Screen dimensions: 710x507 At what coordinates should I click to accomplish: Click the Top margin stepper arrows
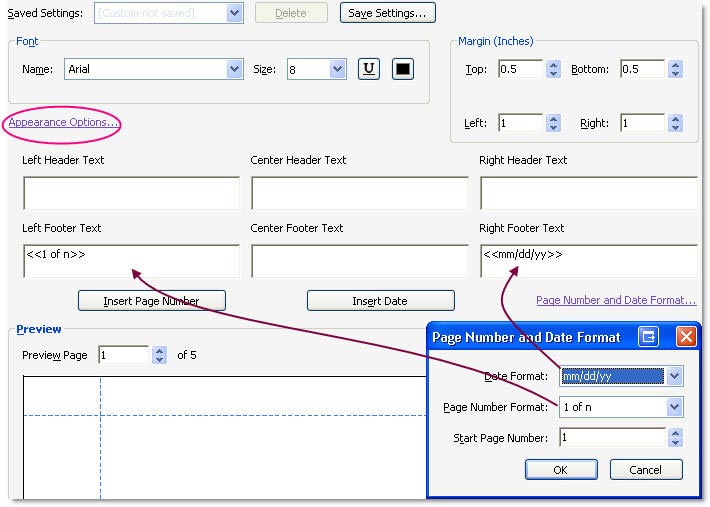(554, 70)
